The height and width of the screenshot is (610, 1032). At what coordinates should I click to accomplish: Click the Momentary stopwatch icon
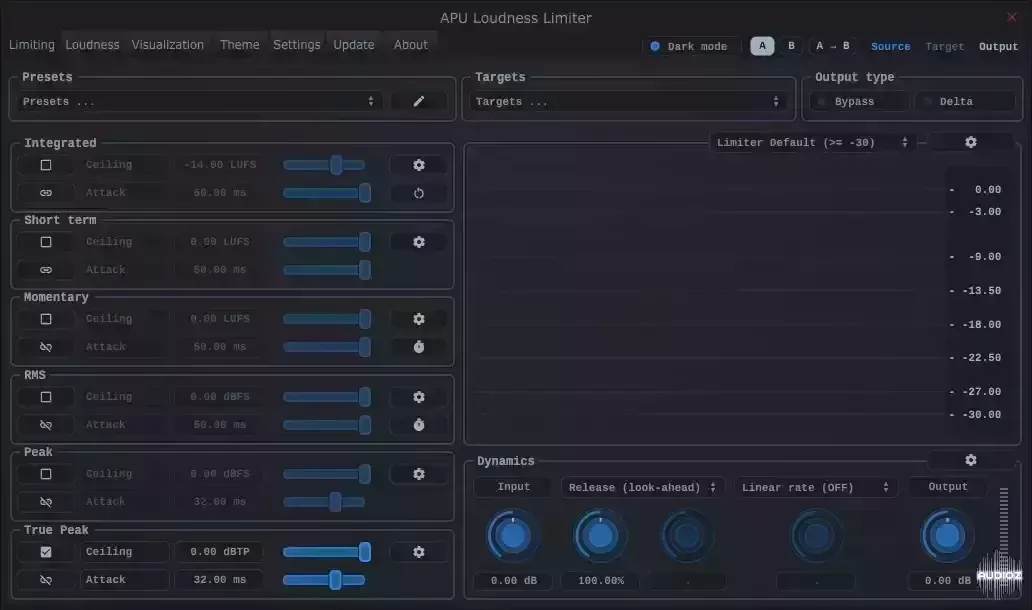pyautogui.click(x=419, y=347)
